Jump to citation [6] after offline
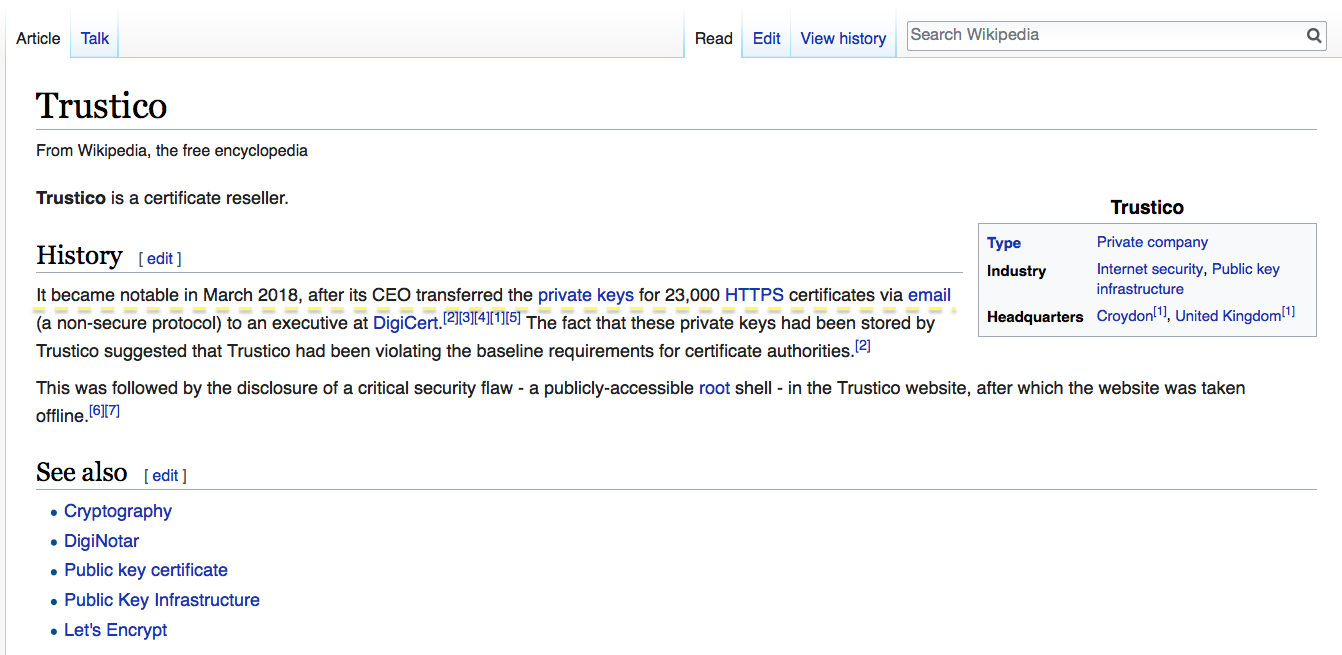Screen dimensions: 1342x655 [x=97, y=411]
